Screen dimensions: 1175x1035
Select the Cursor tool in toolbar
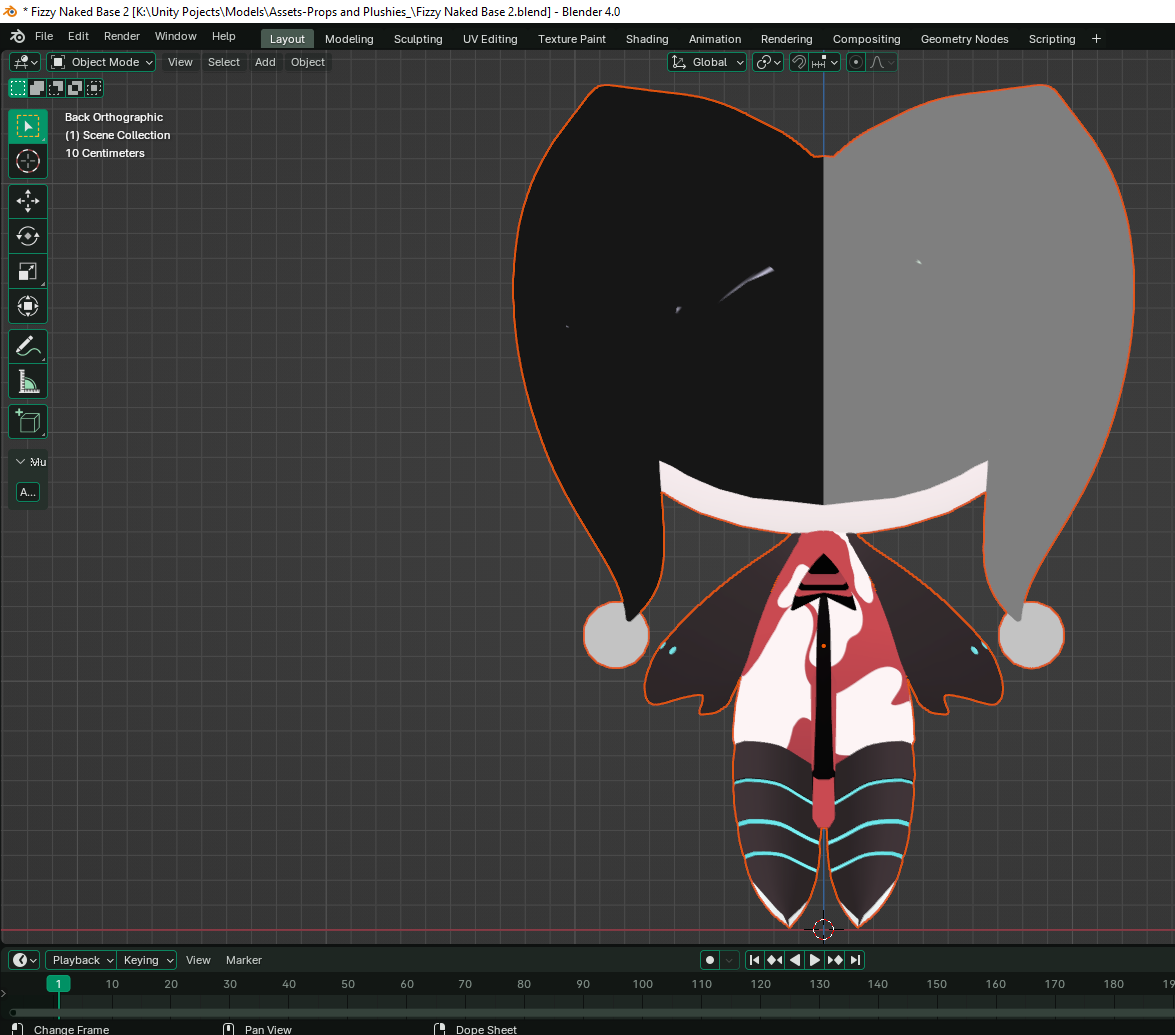point(27,161)
